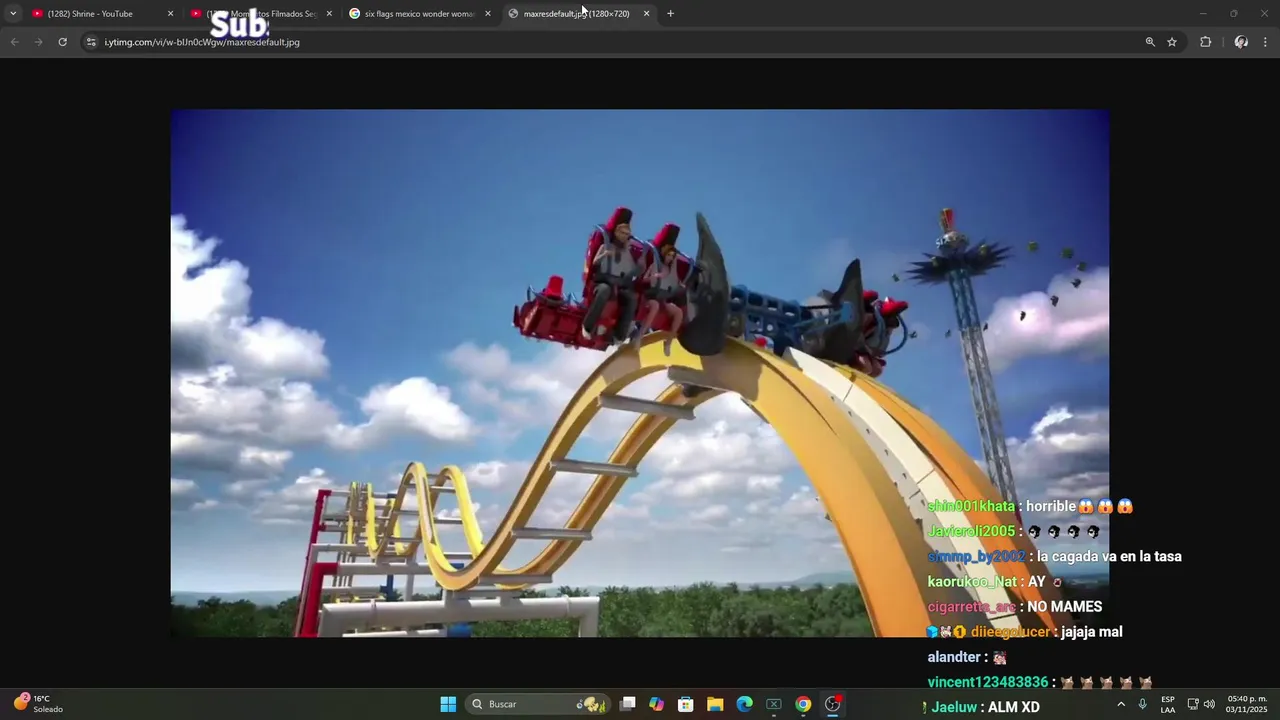Click chat message 'la cagada va en la tasa'
This screenshot has width=1280, height=720.
(1109, 557)
